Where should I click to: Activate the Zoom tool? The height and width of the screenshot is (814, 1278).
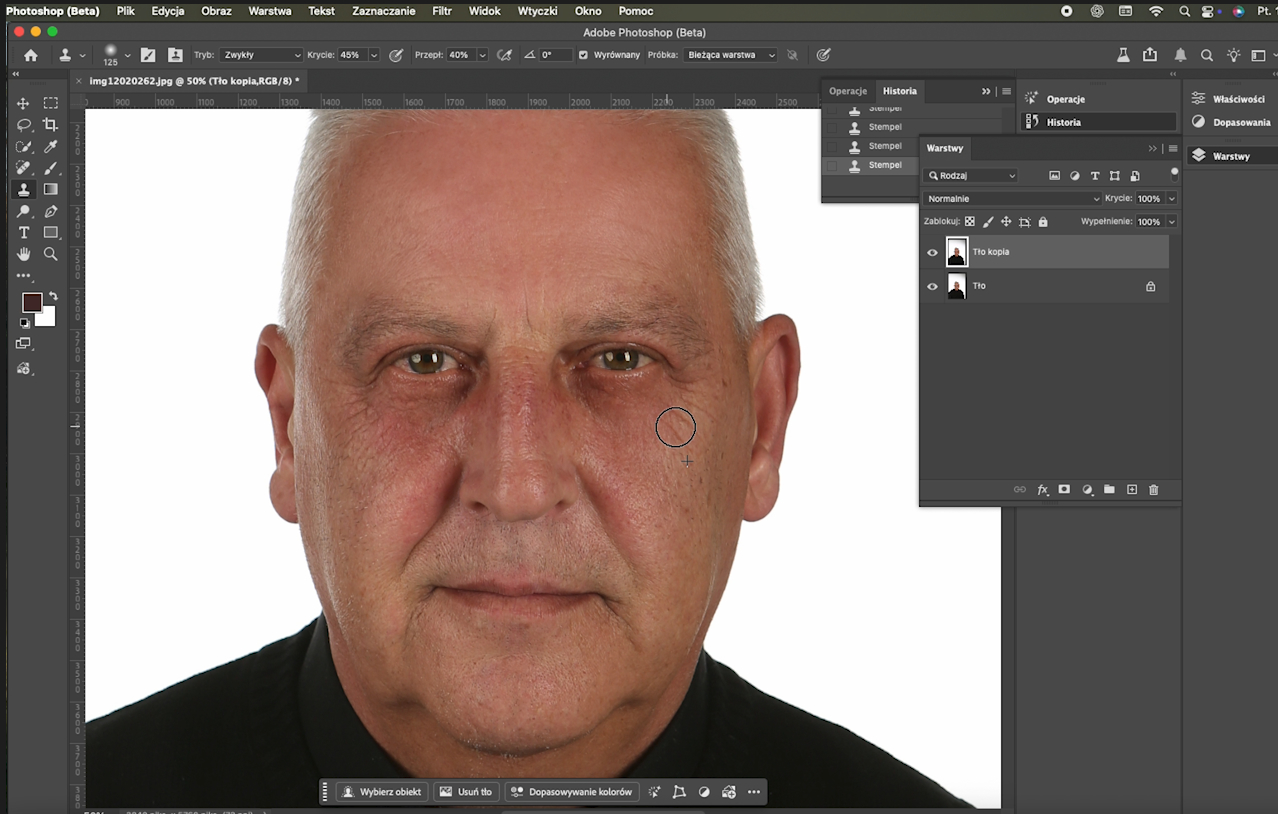50,254
